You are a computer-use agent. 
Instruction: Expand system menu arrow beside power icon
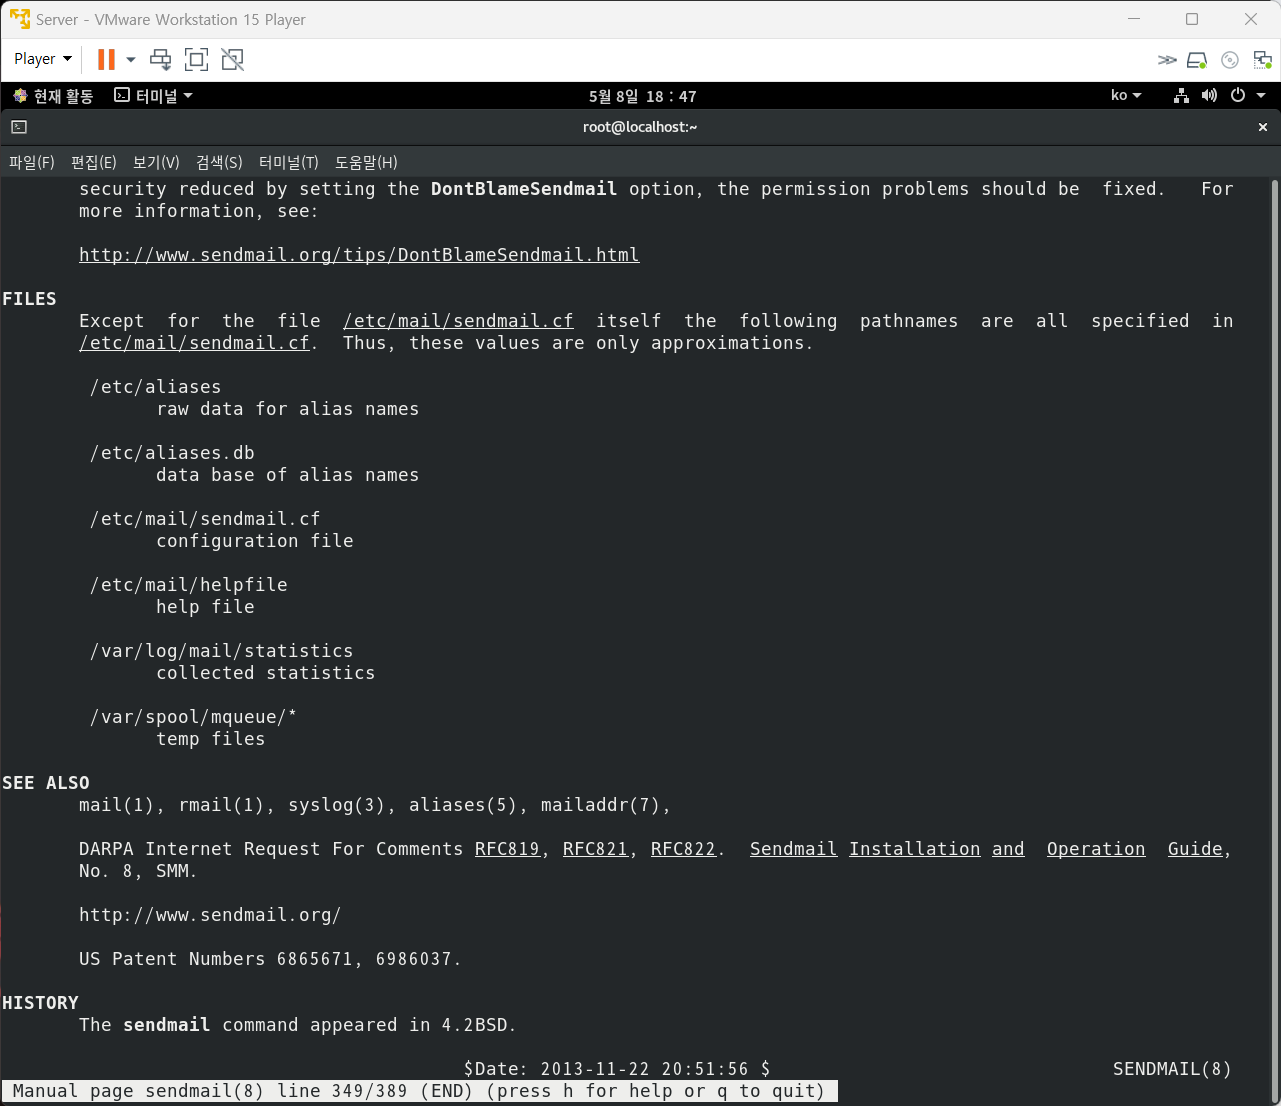[x=1261, y=96]
